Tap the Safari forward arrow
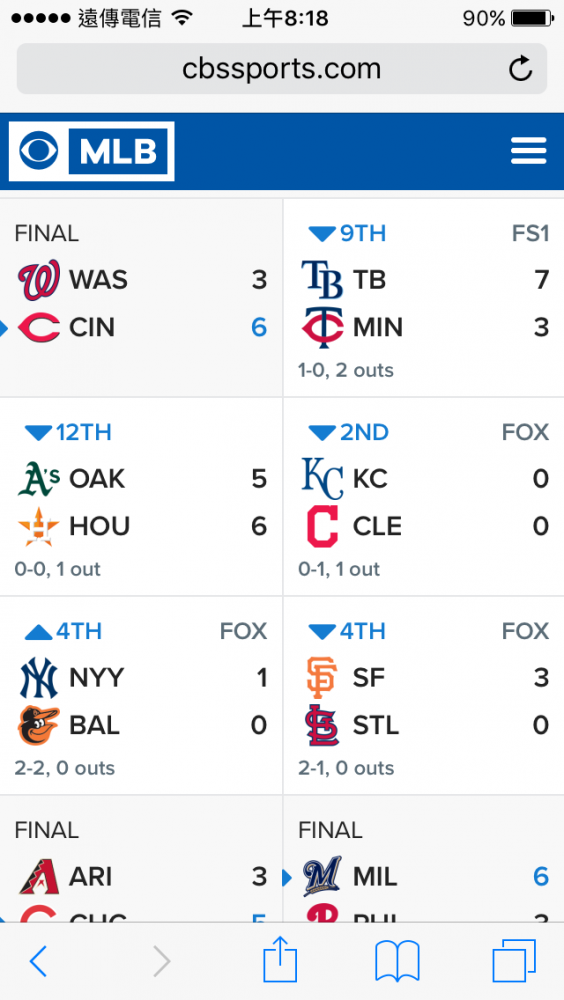This screenshot has width=564, height=1000. [162, 961]
